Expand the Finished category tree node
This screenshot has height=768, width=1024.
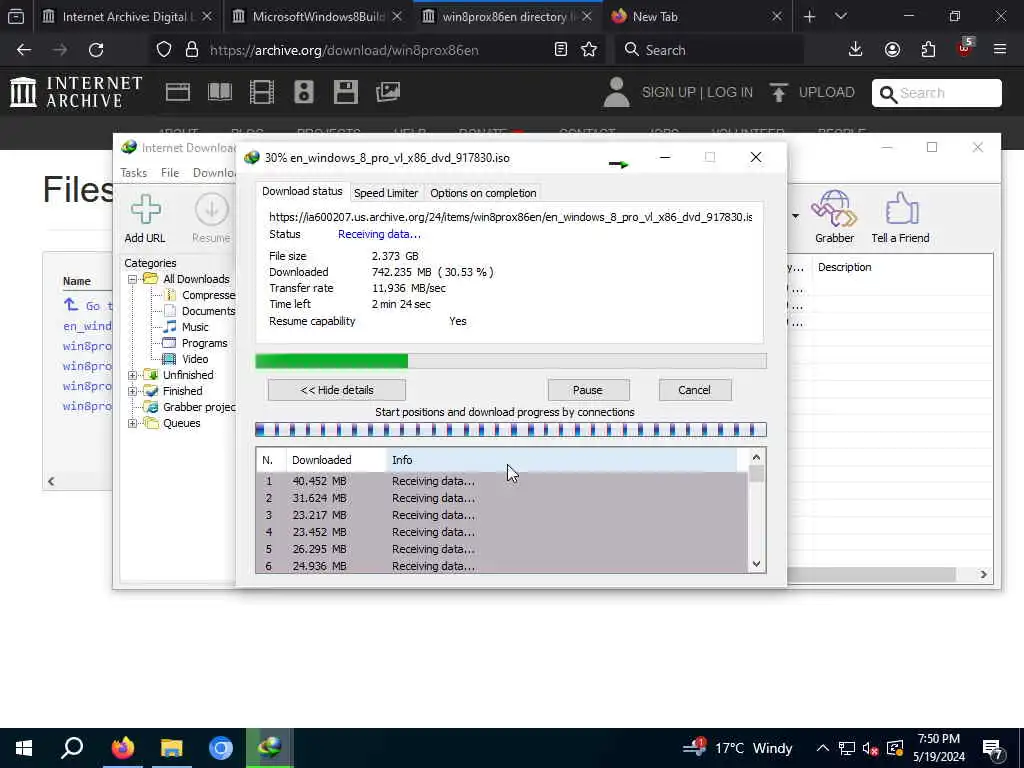[x=132, y=391]
